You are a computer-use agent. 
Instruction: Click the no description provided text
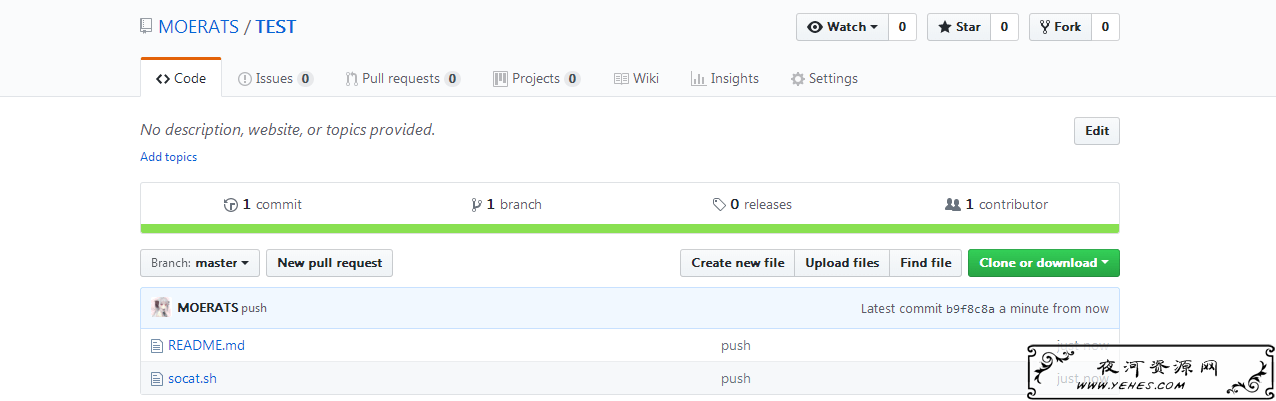(x=288, y=129)
